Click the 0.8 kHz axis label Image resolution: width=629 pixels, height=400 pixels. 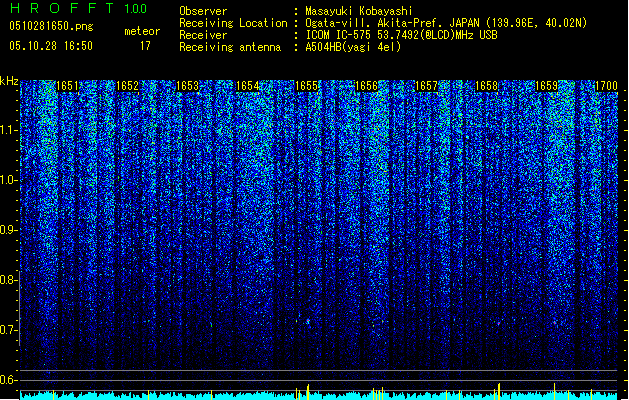click(7, 280)
